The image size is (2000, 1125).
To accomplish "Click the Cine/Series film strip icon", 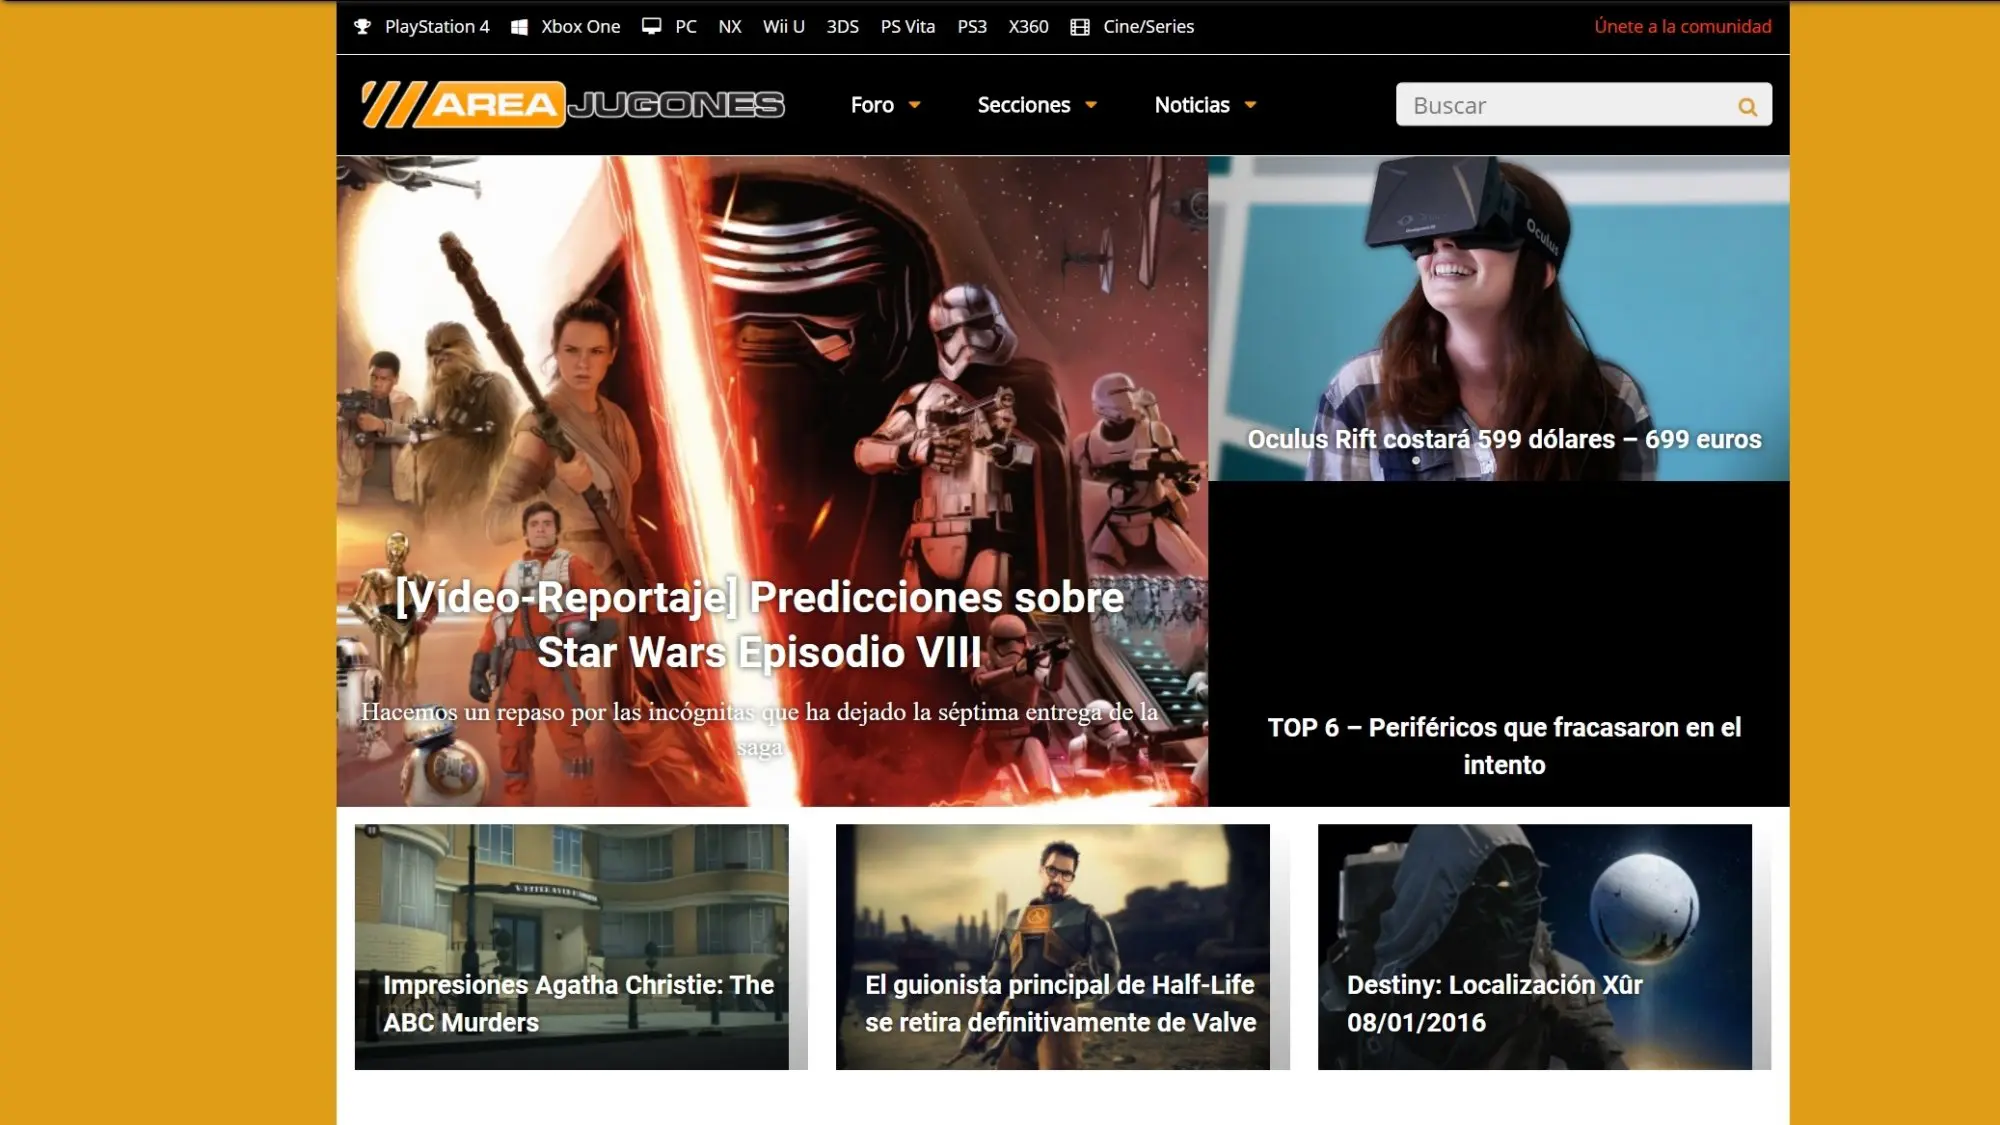I will point(1080,27).
